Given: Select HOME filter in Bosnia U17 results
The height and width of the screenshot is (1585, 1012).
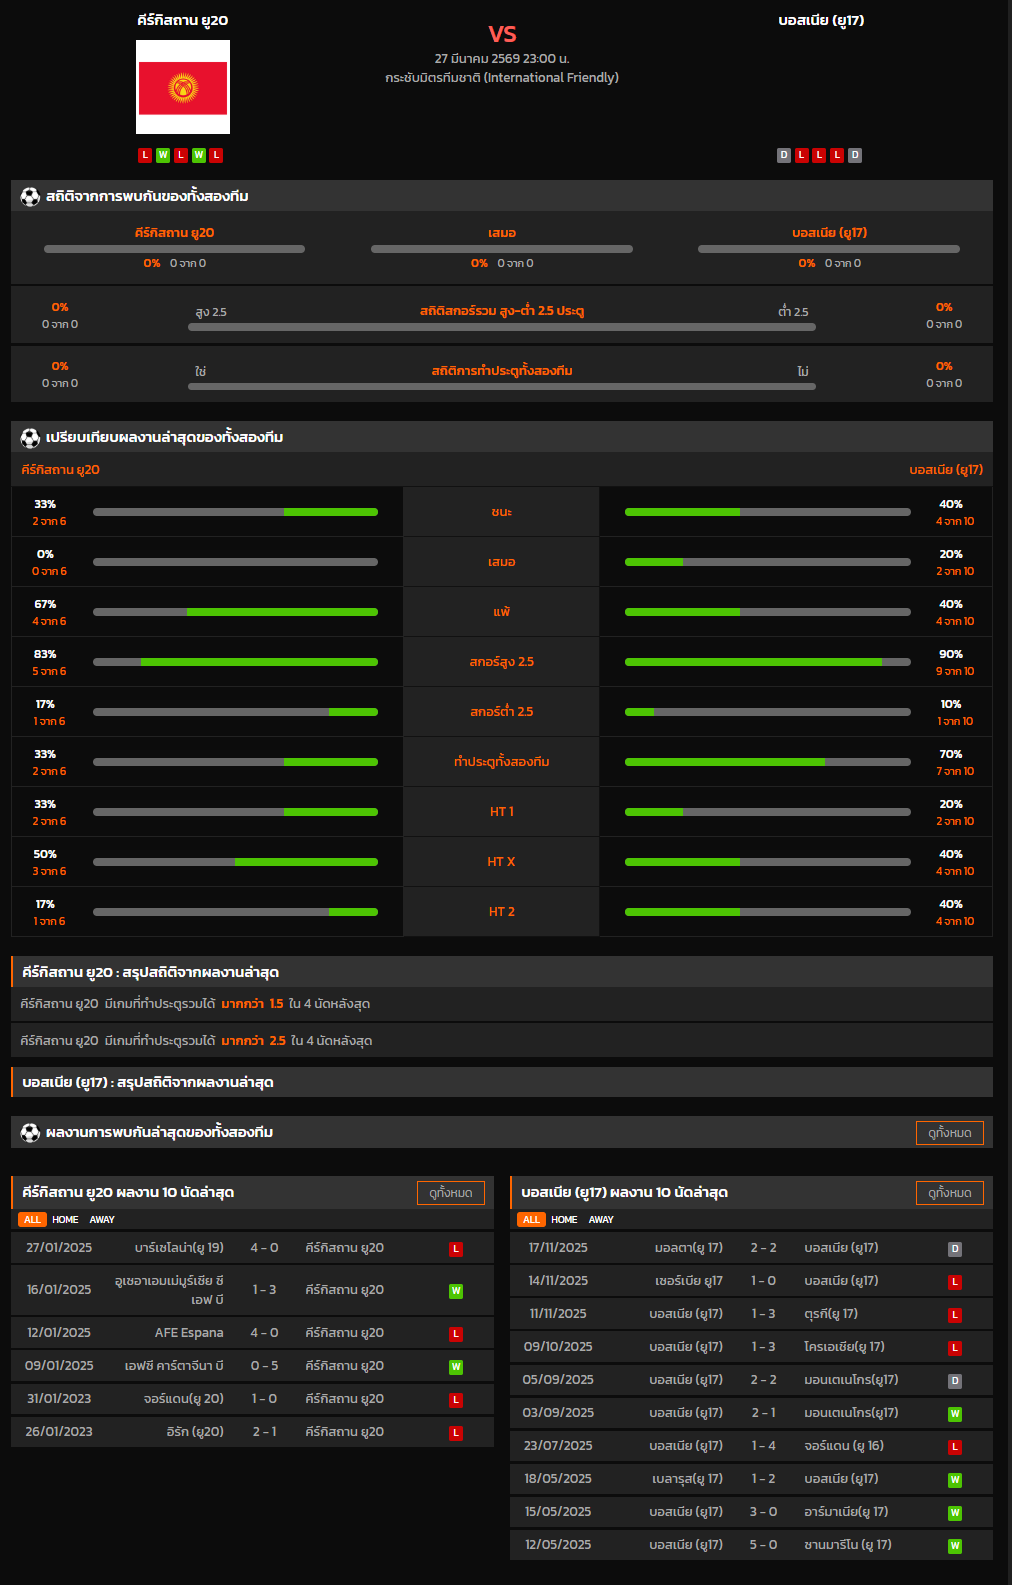Looking at the screenshot, I should click(564, 1220).
